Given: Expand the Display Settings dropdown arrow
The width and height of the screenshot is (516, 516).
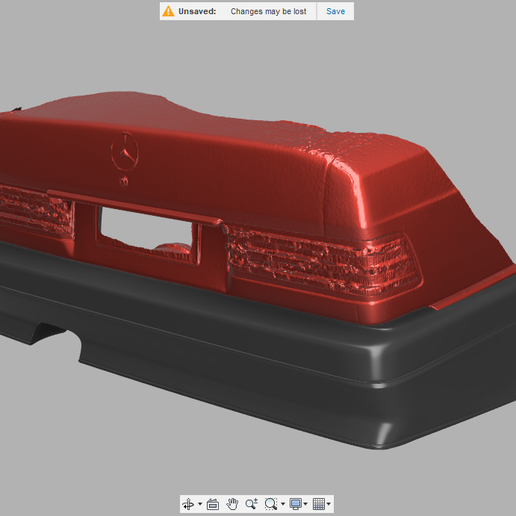Looking at the screenshot, I should pyautogui.click(x=305, y=504).
